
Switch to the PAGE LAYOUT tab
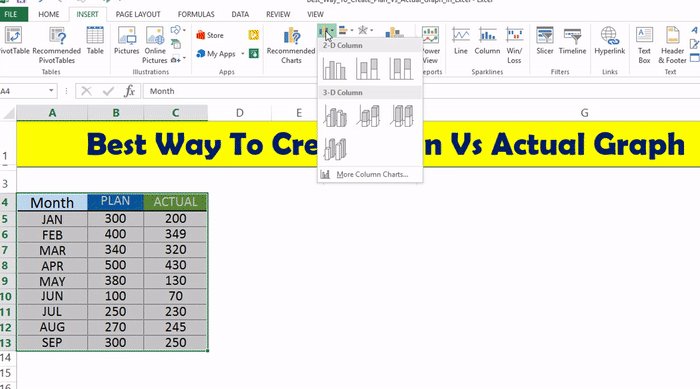click(138, 14)
